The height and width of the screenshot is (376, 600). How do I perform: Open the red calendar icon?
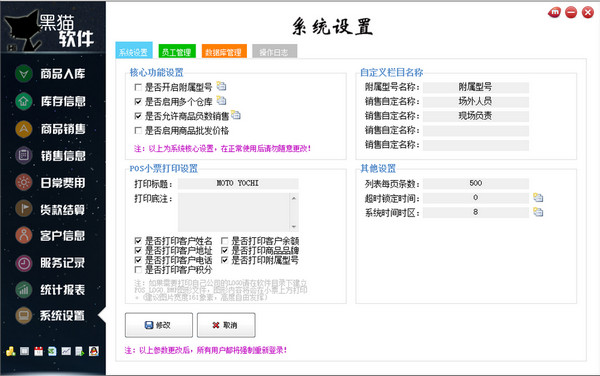tap(38, 351)
